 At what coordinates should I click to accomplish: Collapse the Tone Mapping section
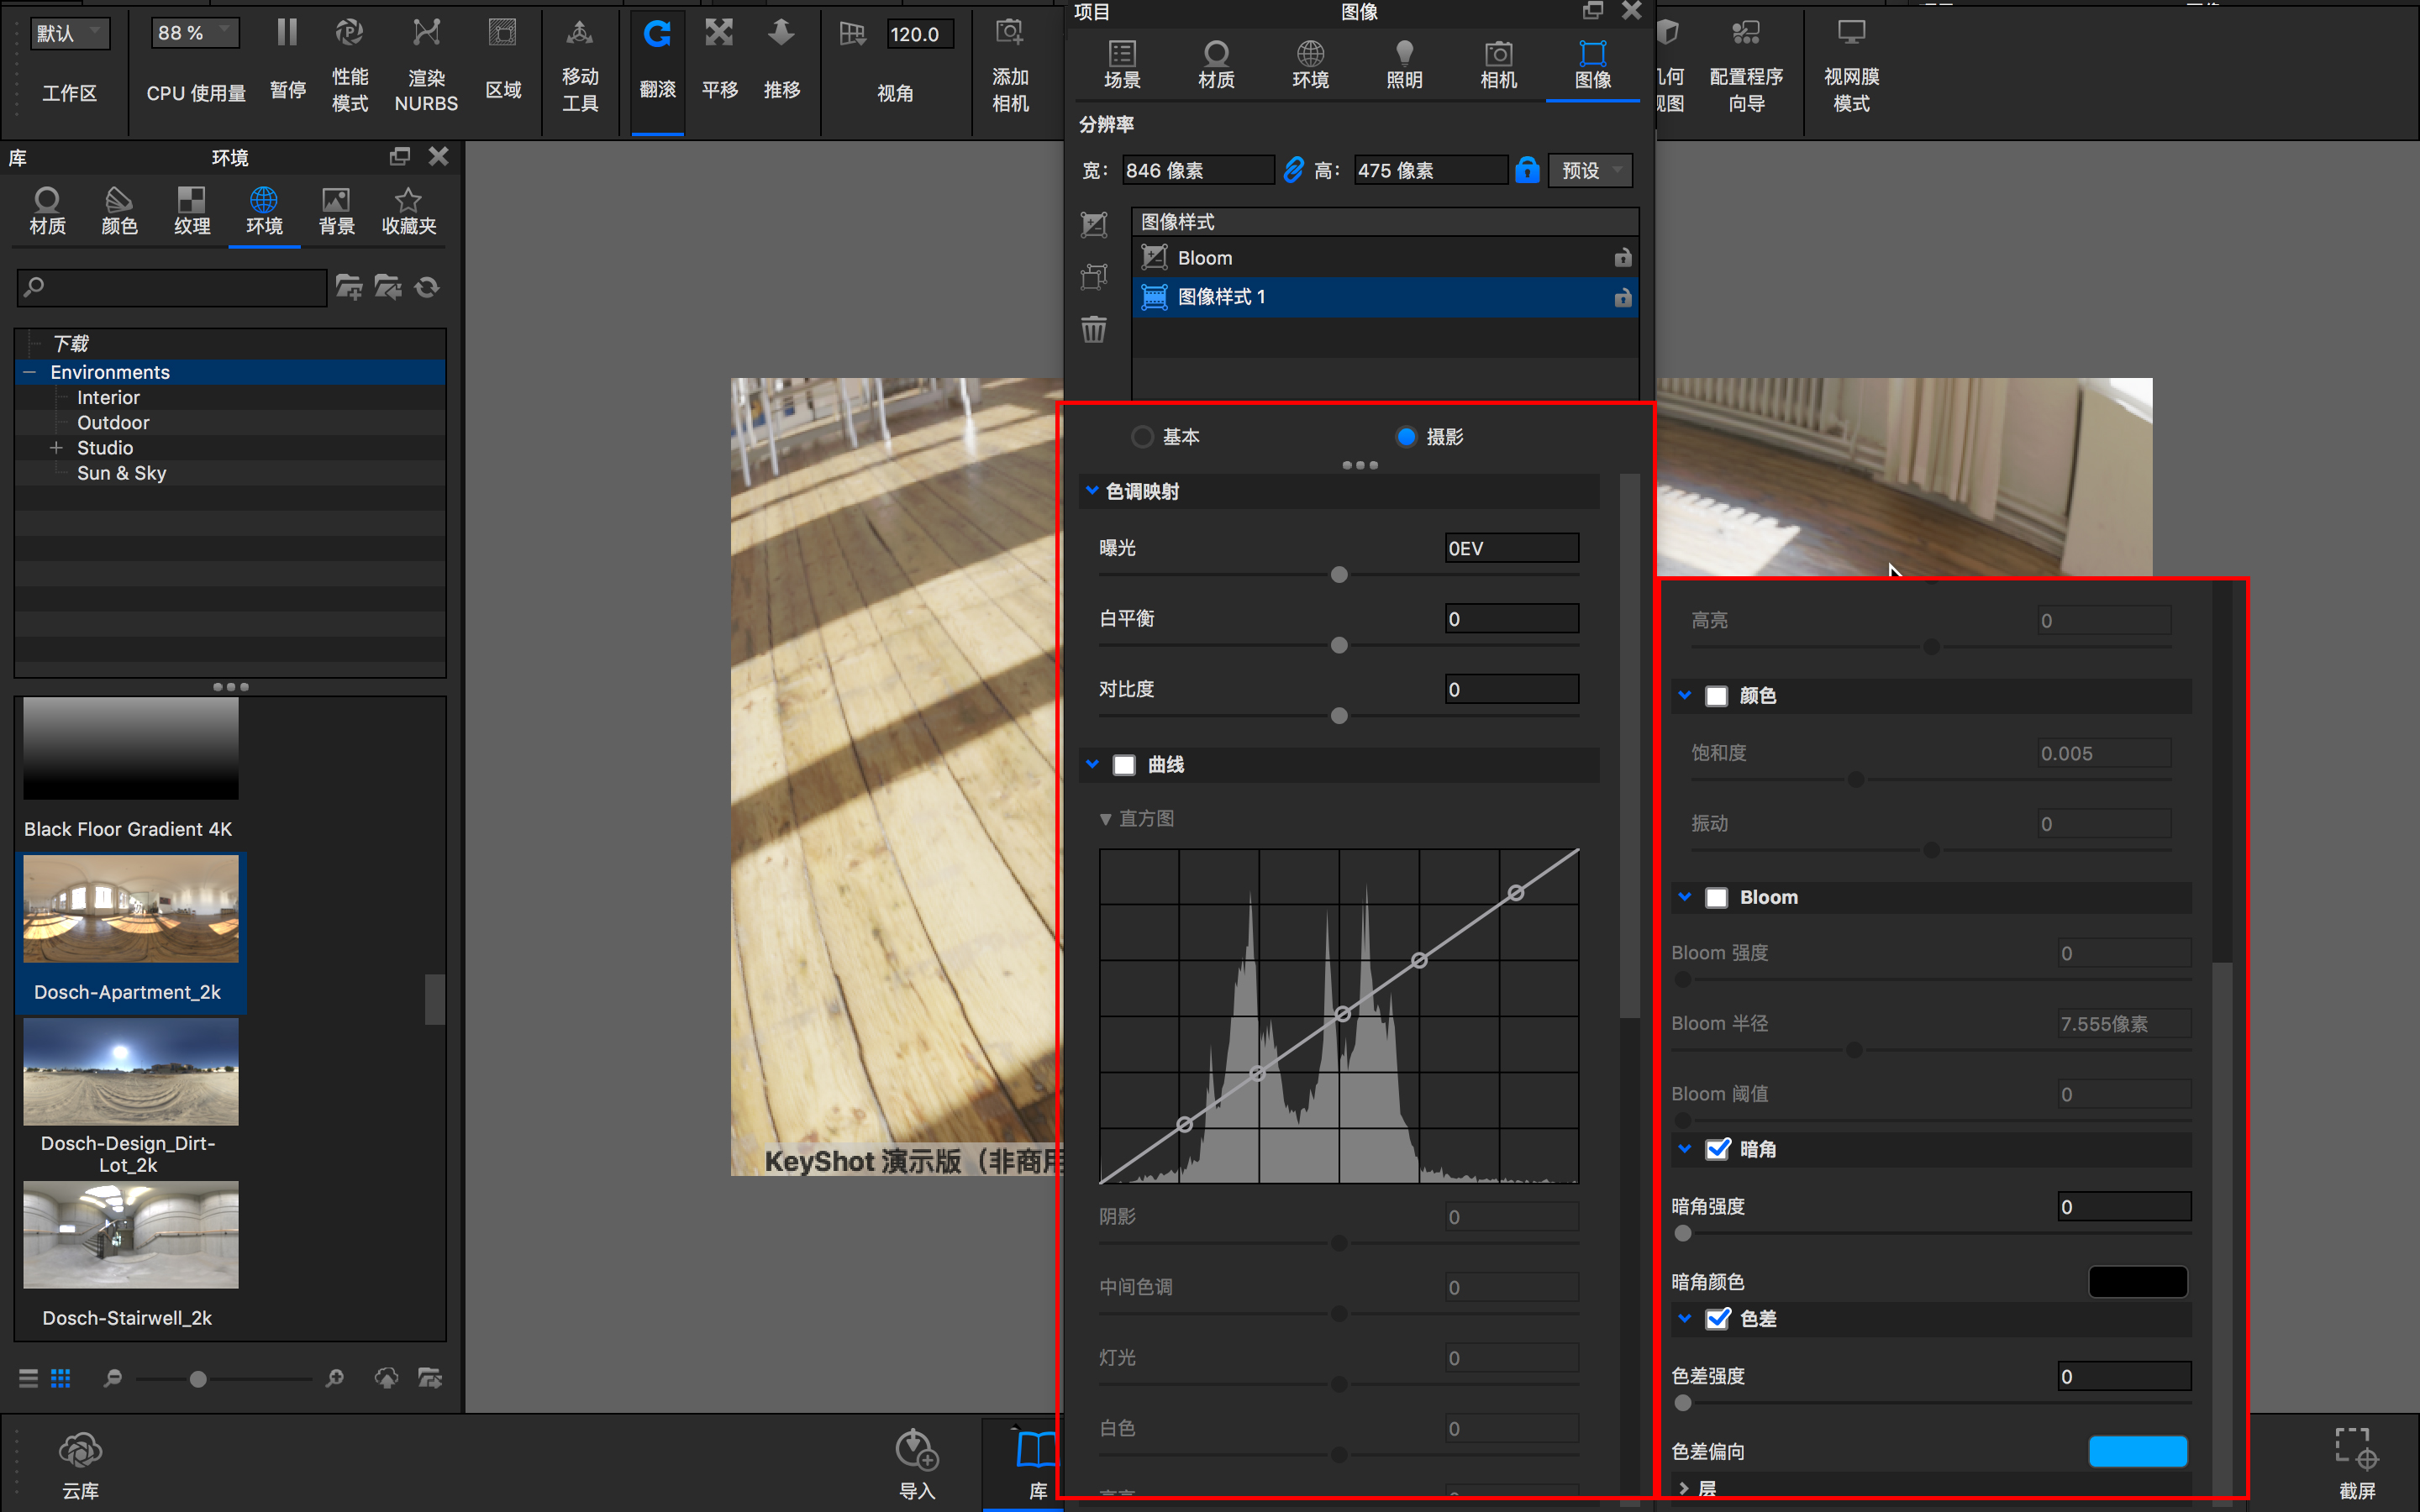click(x=1092, y=491)
